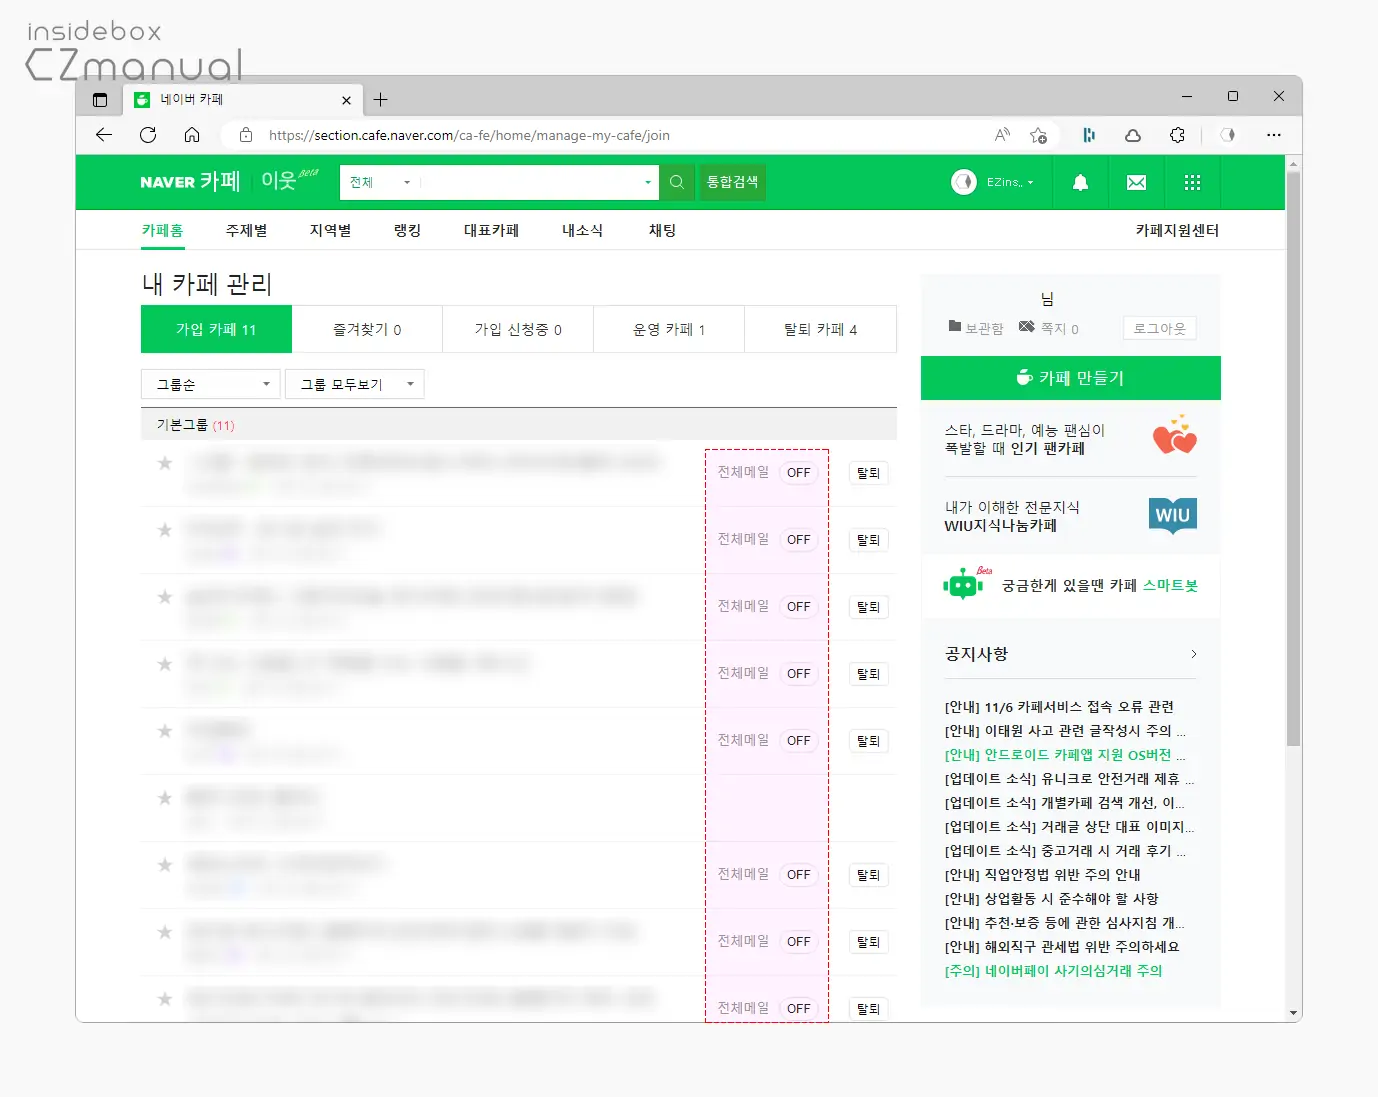Open 쪽지 messages via its icon
This screenshot has height=1097, width=1378.
[x=1026, y=327]
